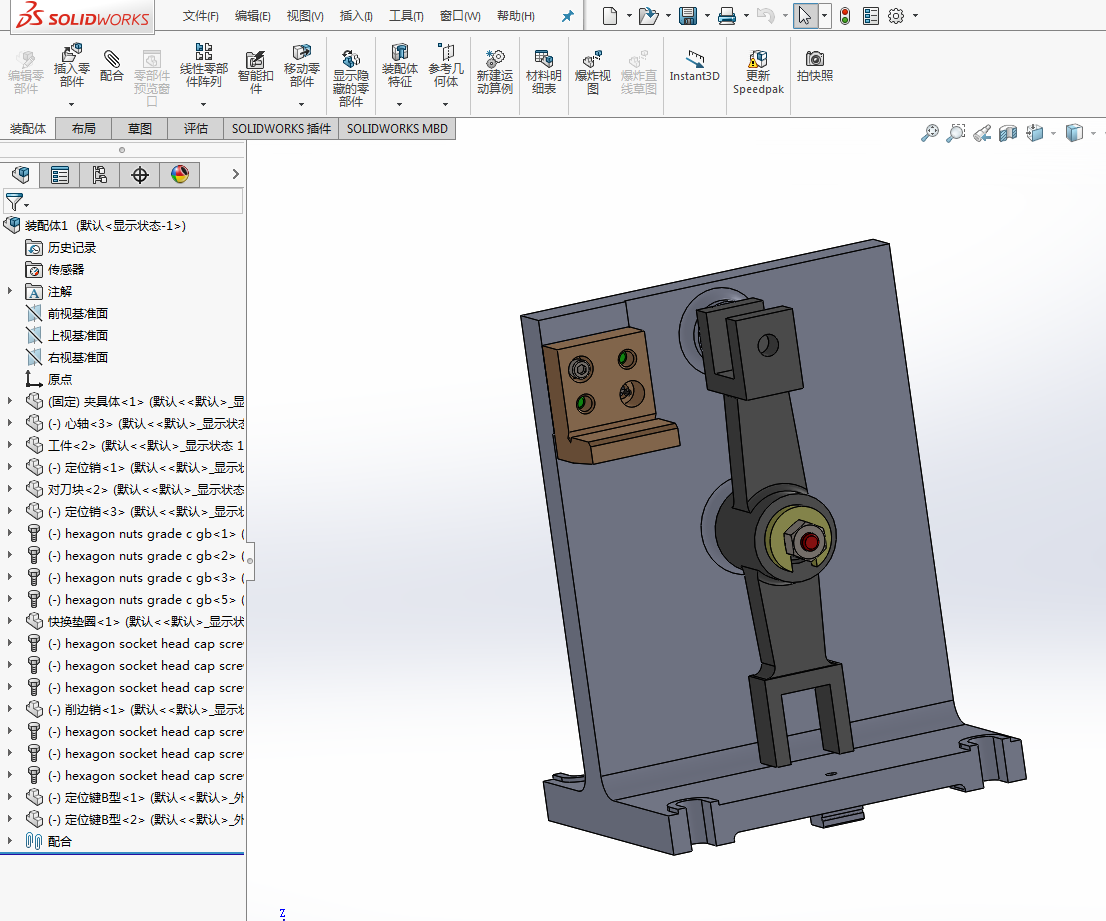Pin the menu bar with pushpin

coord(568,16)
